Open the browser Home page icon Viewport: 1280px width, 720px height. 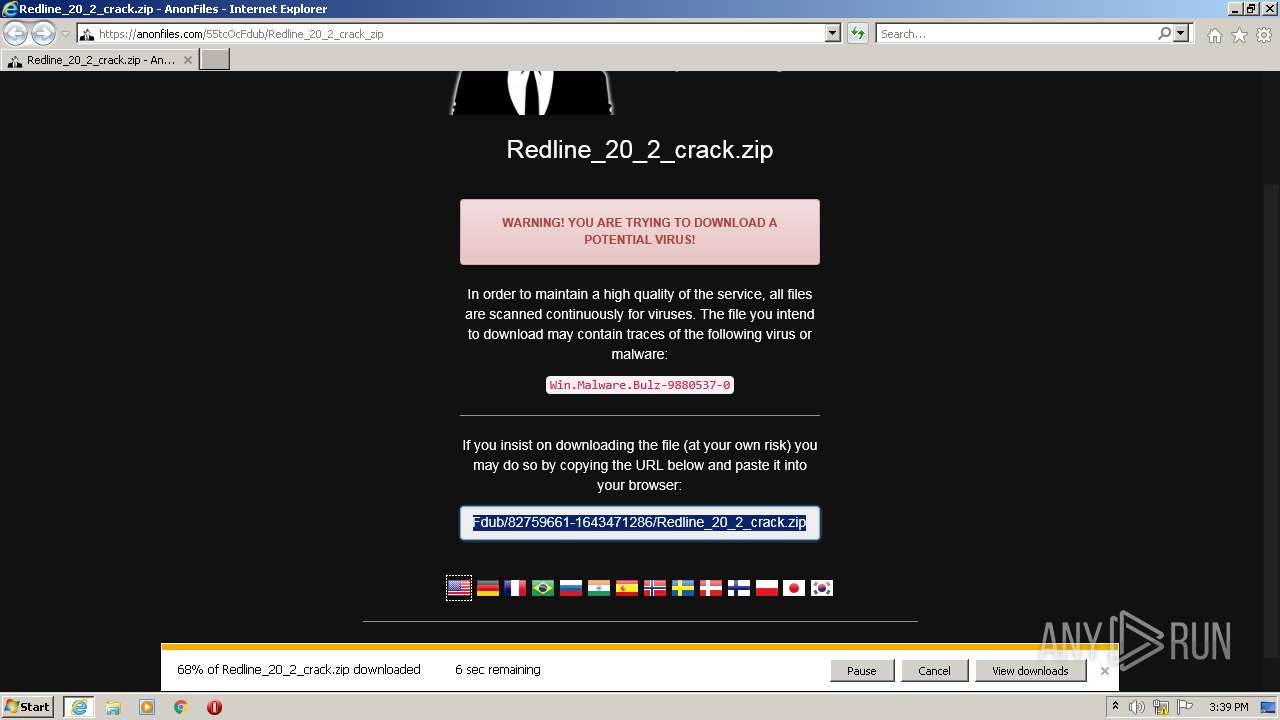(x=1214, y=35)
